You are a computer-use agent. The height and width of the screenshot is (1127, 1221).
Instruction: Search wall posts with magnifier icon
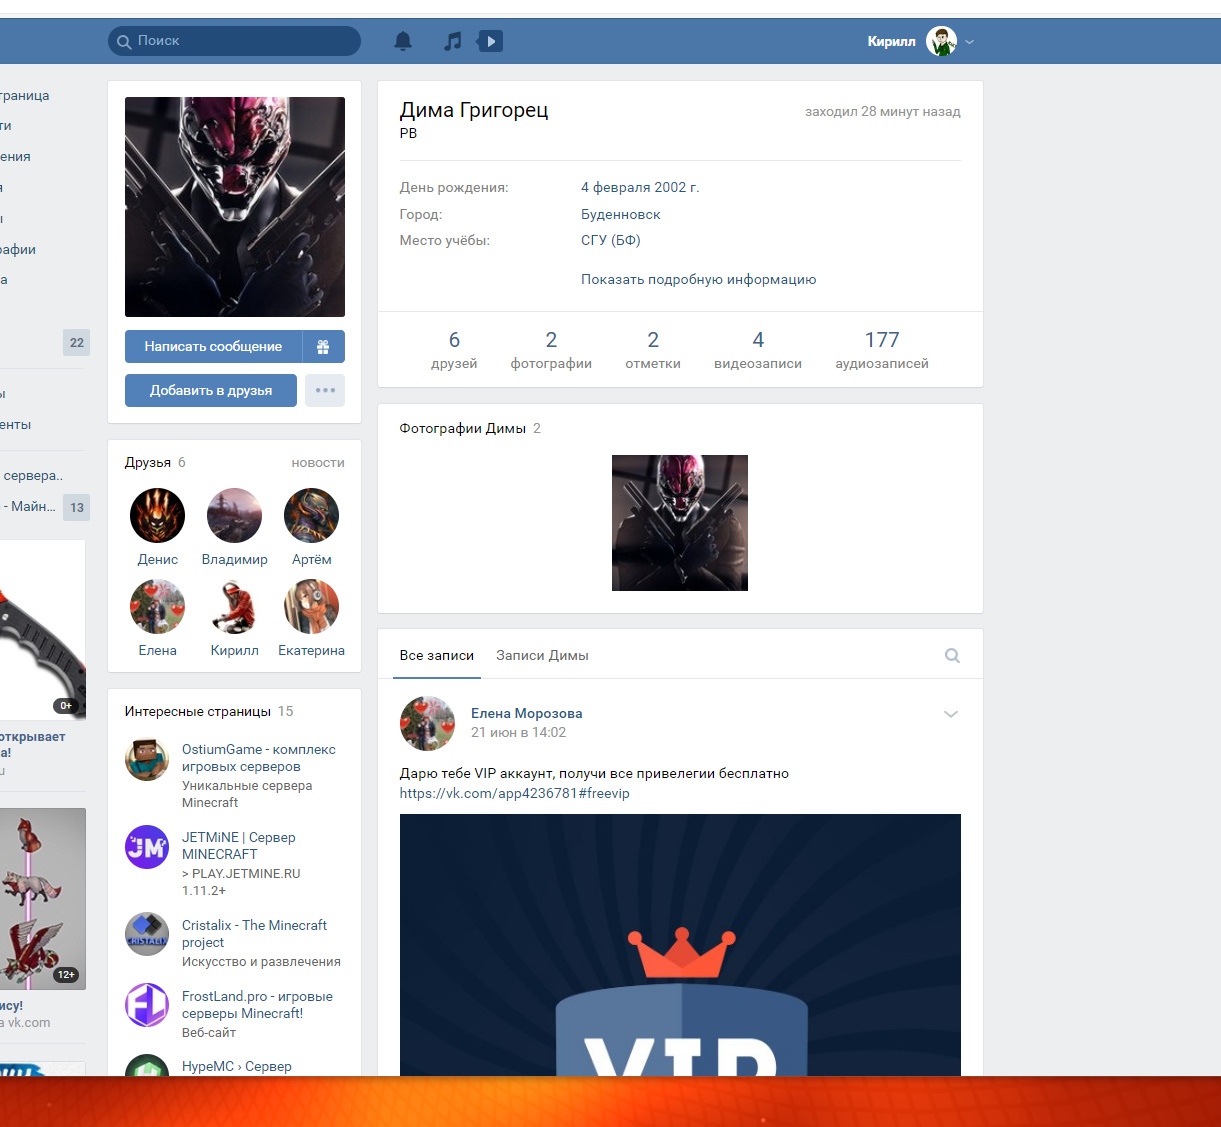point(952,656)
